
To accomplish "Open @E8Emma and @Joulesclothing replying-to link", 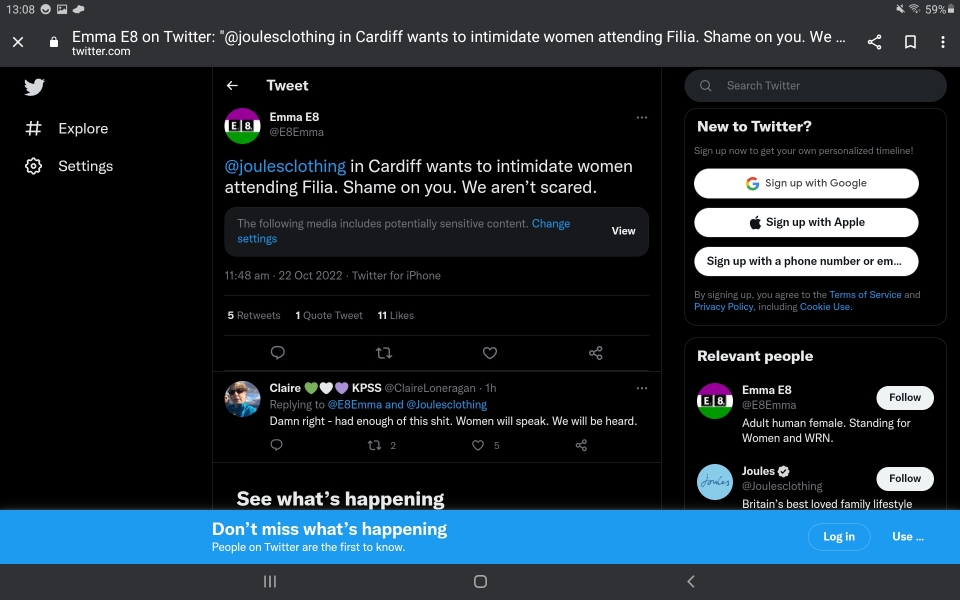I will pos(407,405).
